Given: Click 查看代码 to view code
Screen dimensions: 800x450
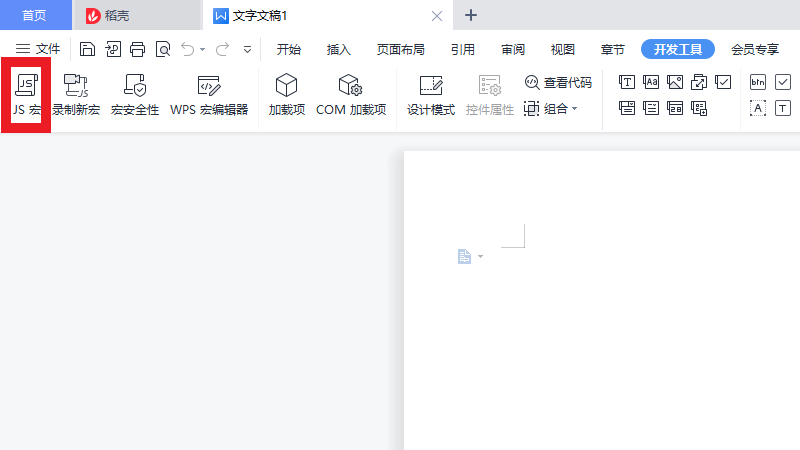Looking at the screenshot, I should click(x=558, y=83).
